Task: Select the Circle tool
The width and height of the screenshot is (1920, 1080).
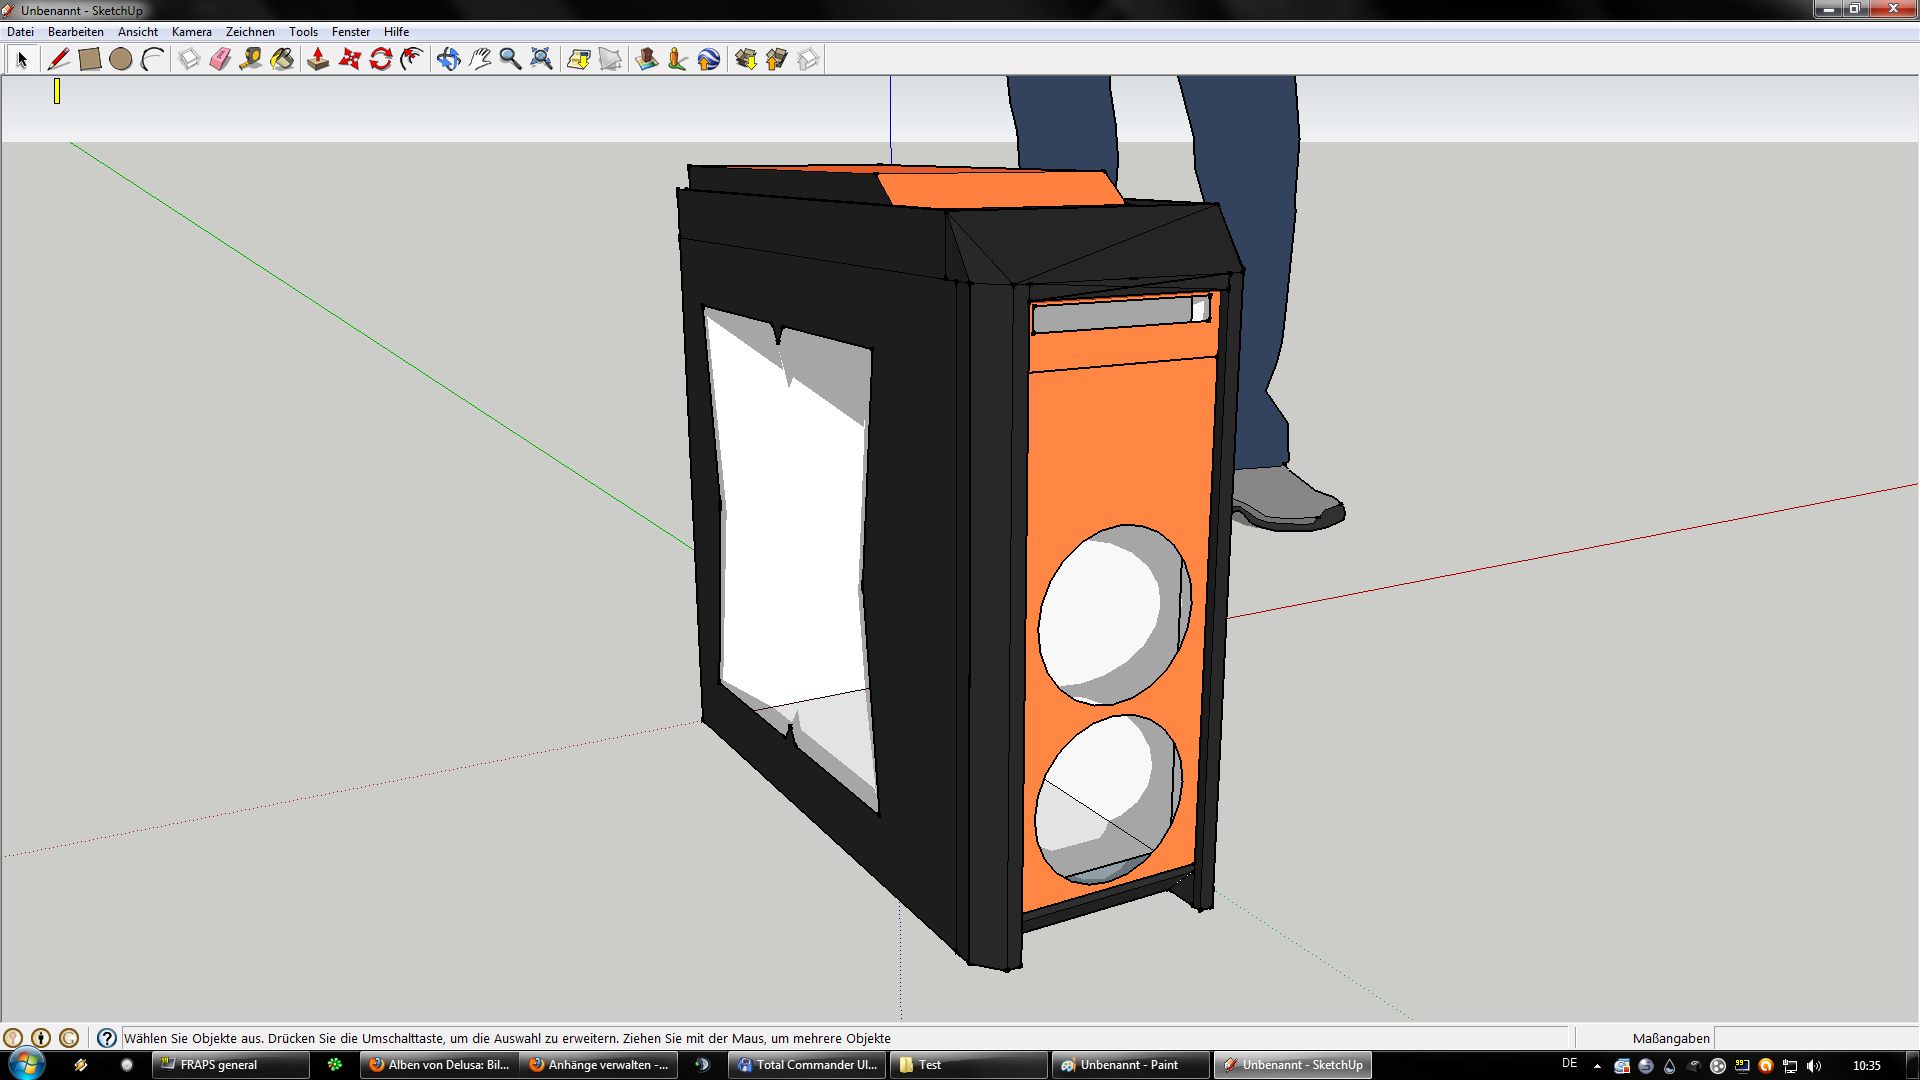Action: [x=121, y=60]
